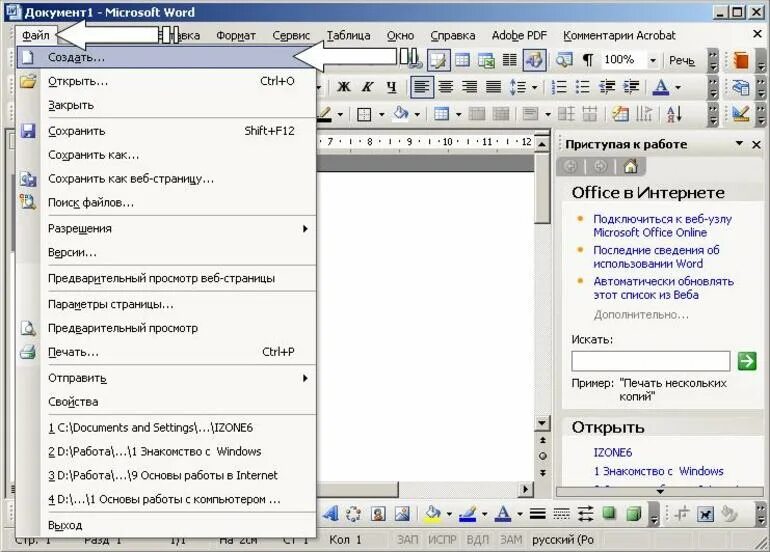Toggle numbered list

pos(559,87)
